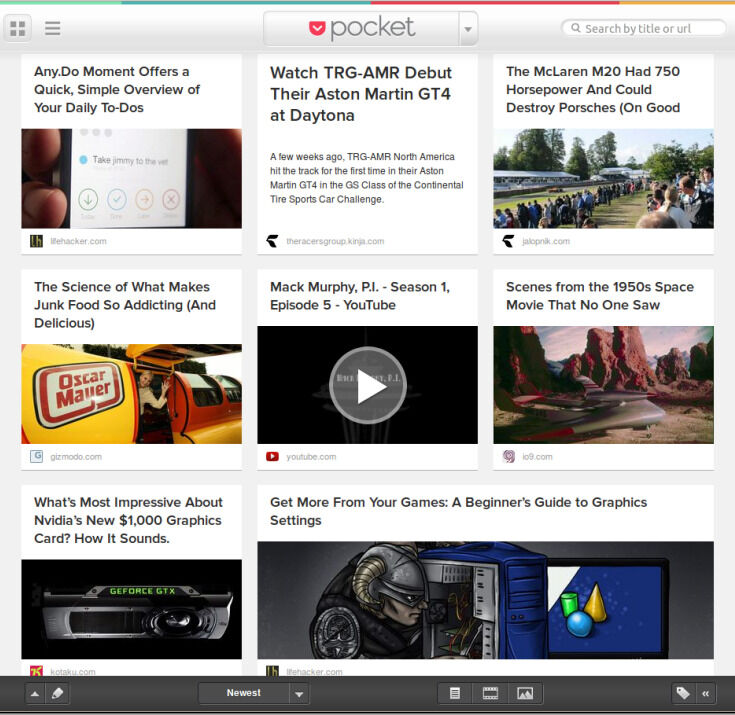Click the kotaku favicon icon
735x715 pixels.
pyautogui.click(x=37, y=671)
